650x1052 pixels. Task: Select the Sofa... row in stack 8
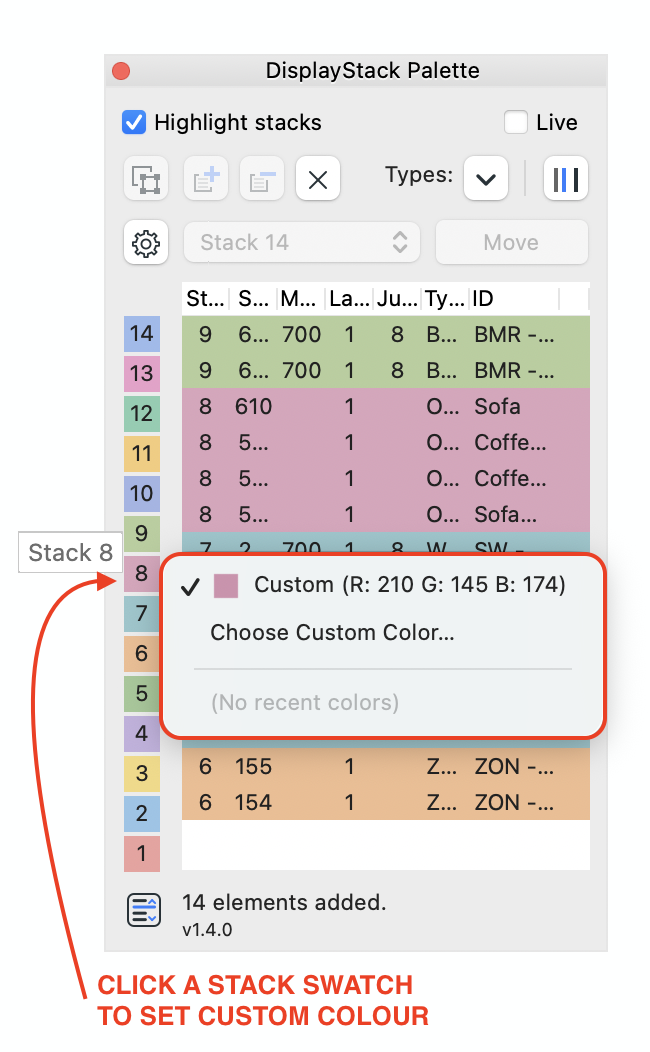pyautogui.click(x=386, y=515)
